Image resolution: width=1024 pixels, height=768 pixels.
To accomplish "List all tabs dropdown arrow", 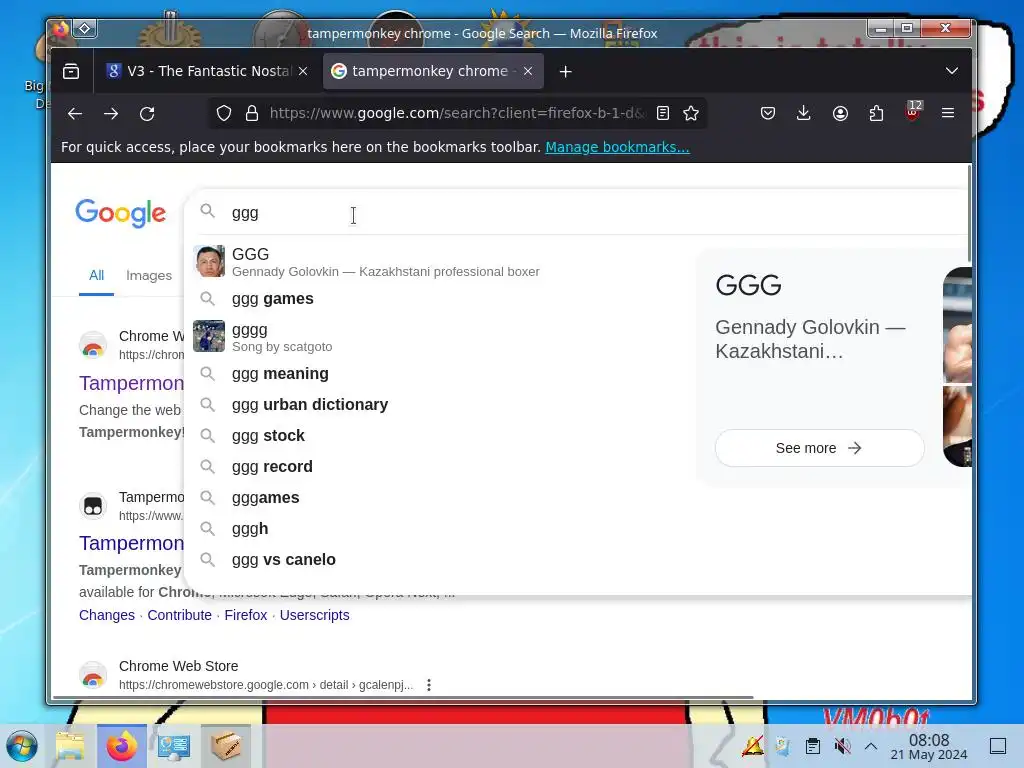I will click(952, 71).
